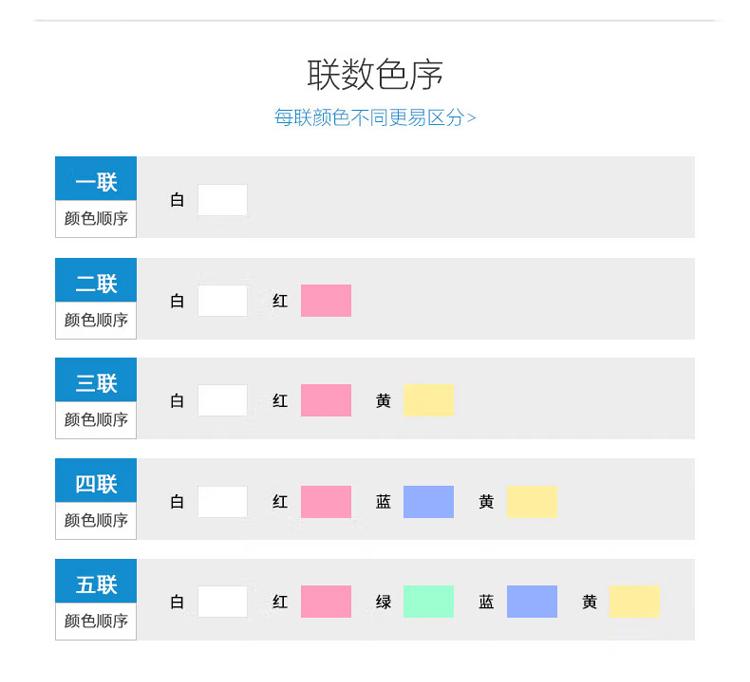
Task: Click the white 白 swatch in 五联 row
Action: [223, 602]
